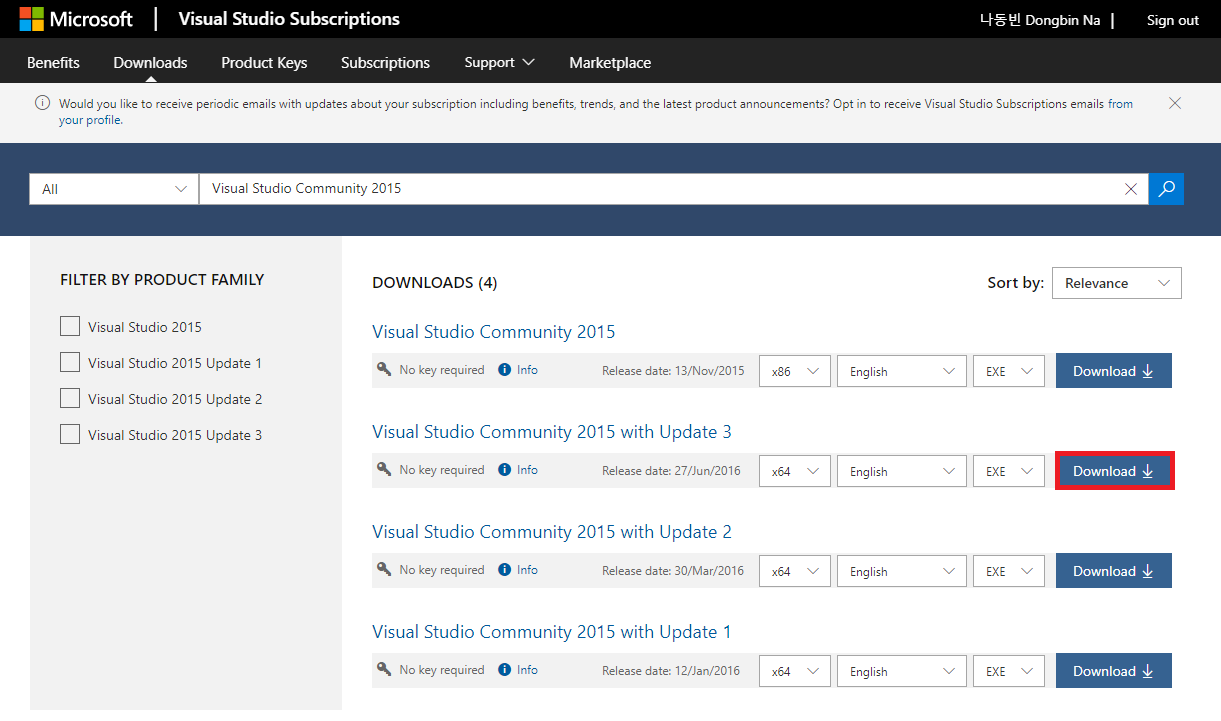The height and width of the screenshot is (721, 1221).
Task: Open EXE format dropdown for Update 1
Action: click(1009, 671)
